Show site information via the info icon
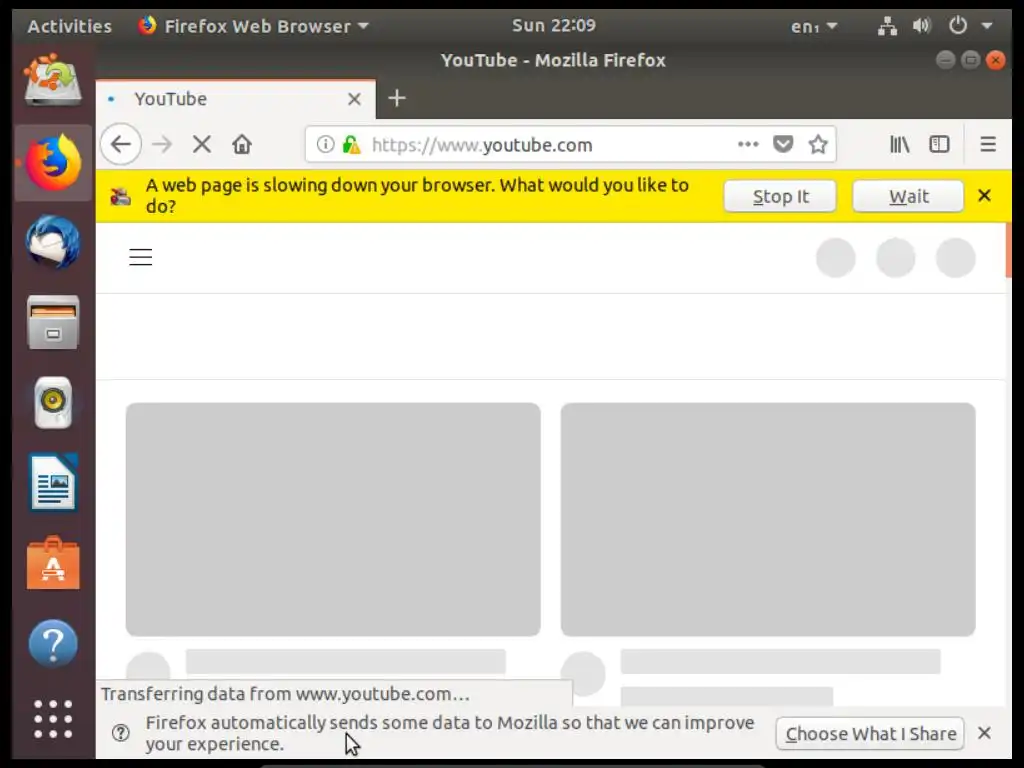 [325, 144]
